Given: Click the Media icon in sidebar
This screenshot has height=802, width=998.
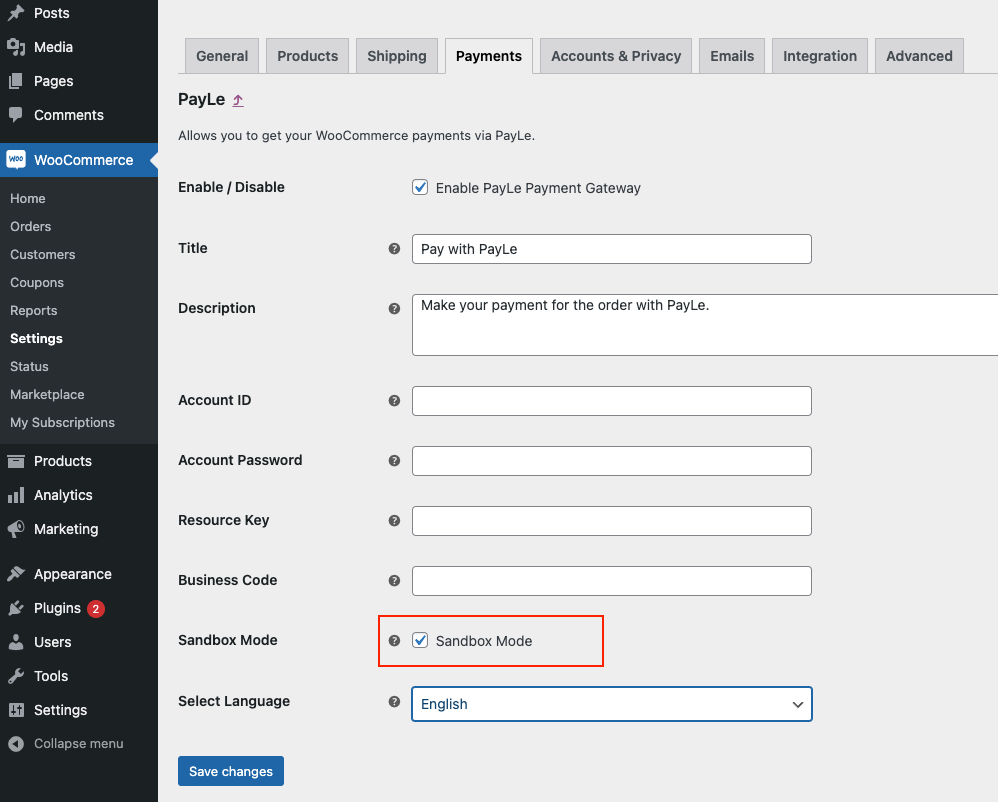Looking at the screenshot, I should (x=16, y=47).
